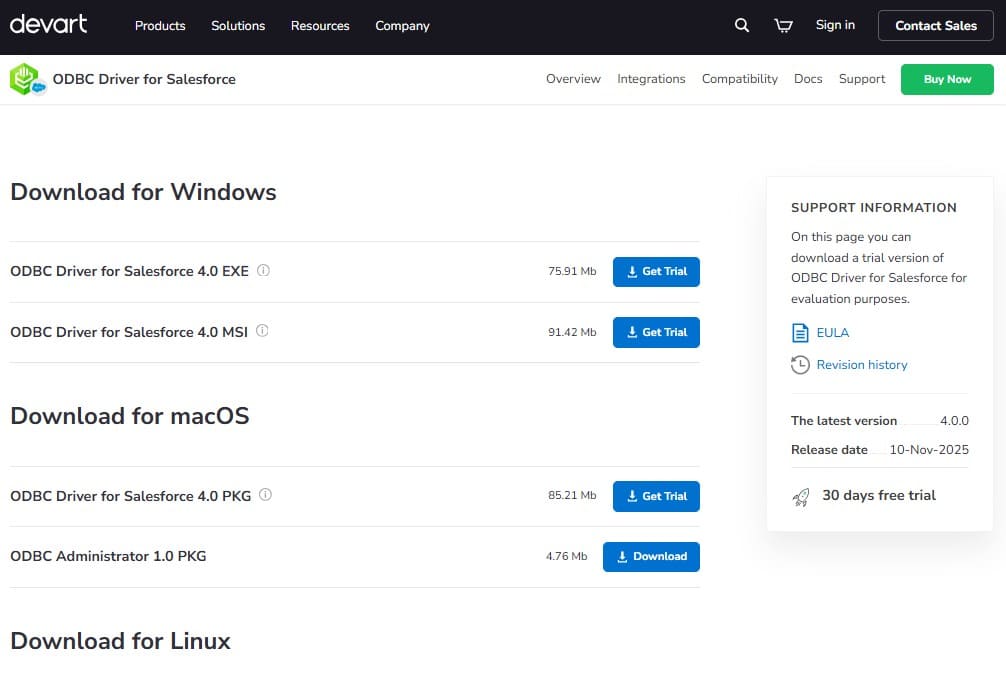Click the devart logo

pos(48,25)
